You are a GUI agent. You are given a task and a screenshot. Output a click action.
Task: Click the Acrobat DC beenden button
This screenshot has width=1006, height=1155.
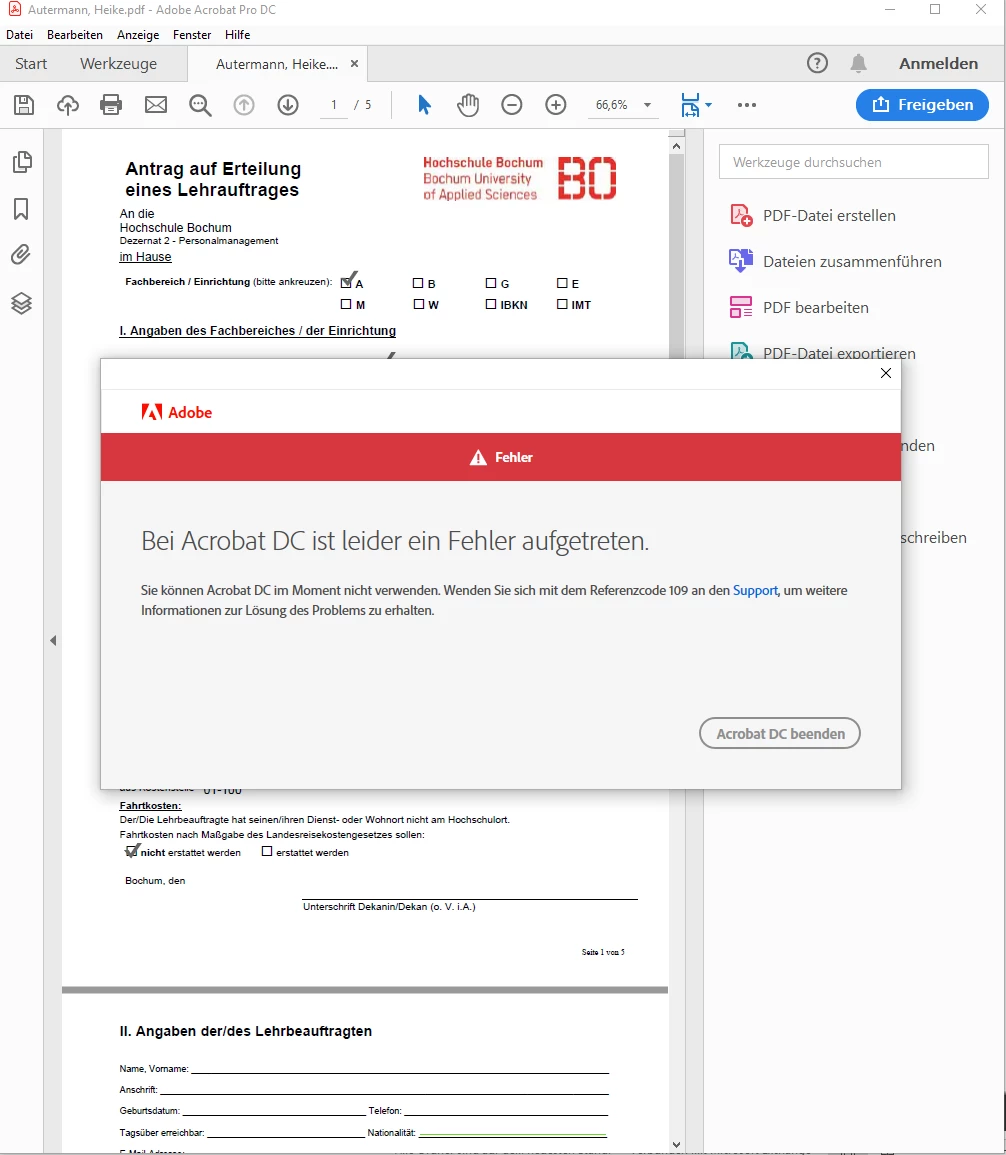coord(780,734)
